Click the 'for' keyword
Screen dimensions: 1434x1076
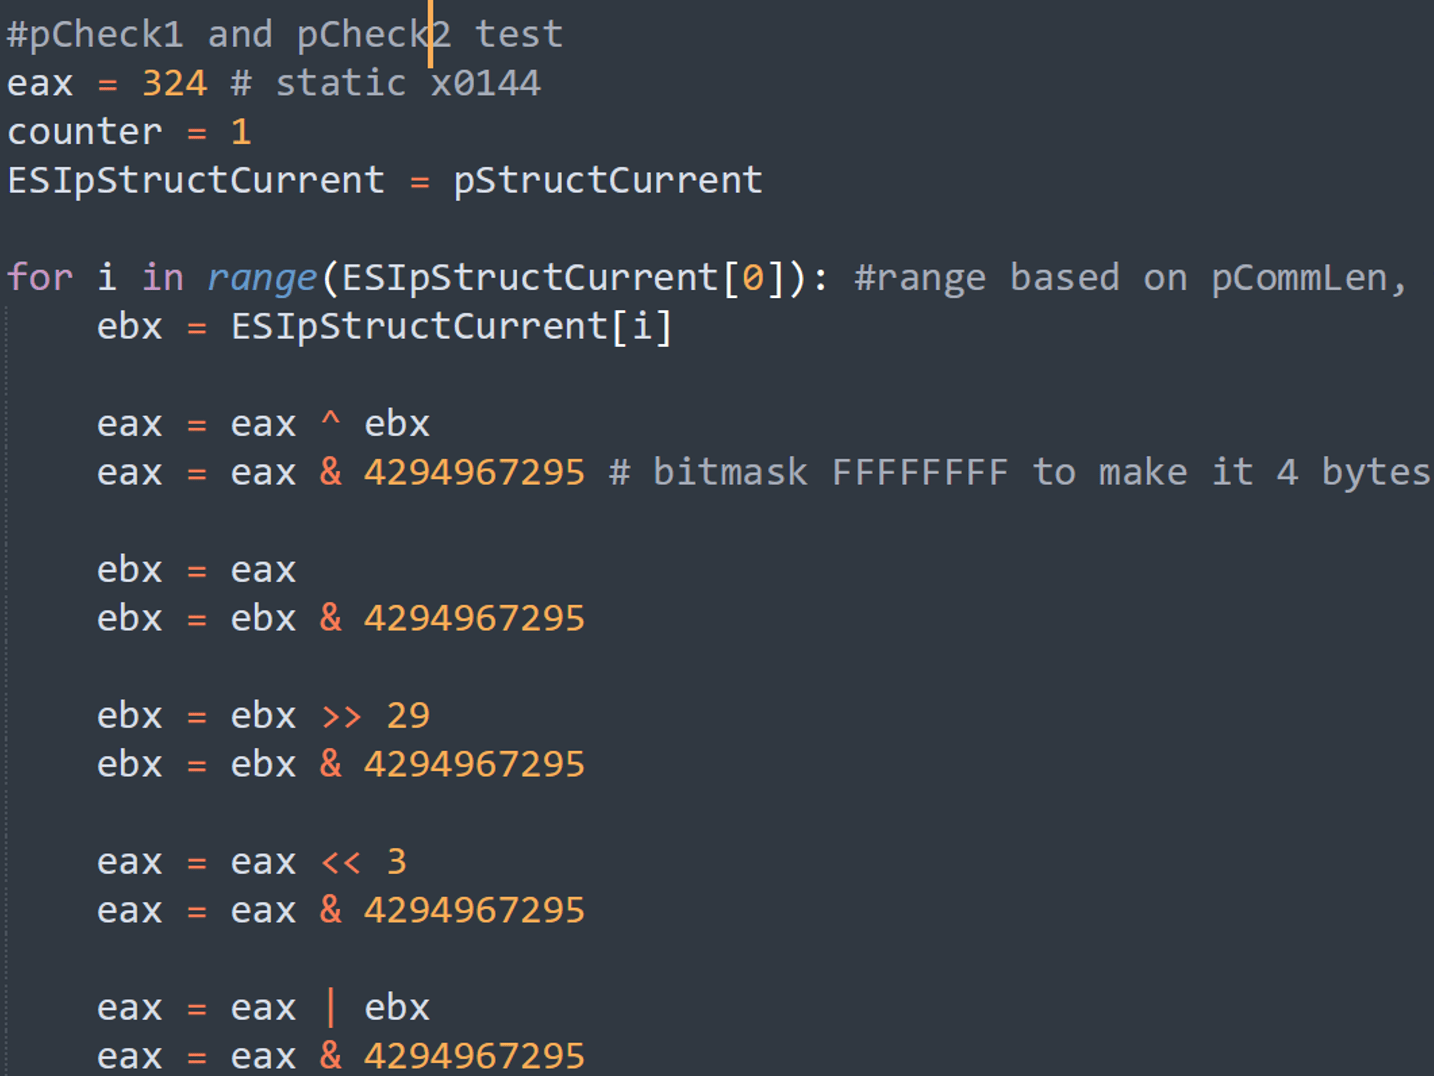(x=40, y=278)
